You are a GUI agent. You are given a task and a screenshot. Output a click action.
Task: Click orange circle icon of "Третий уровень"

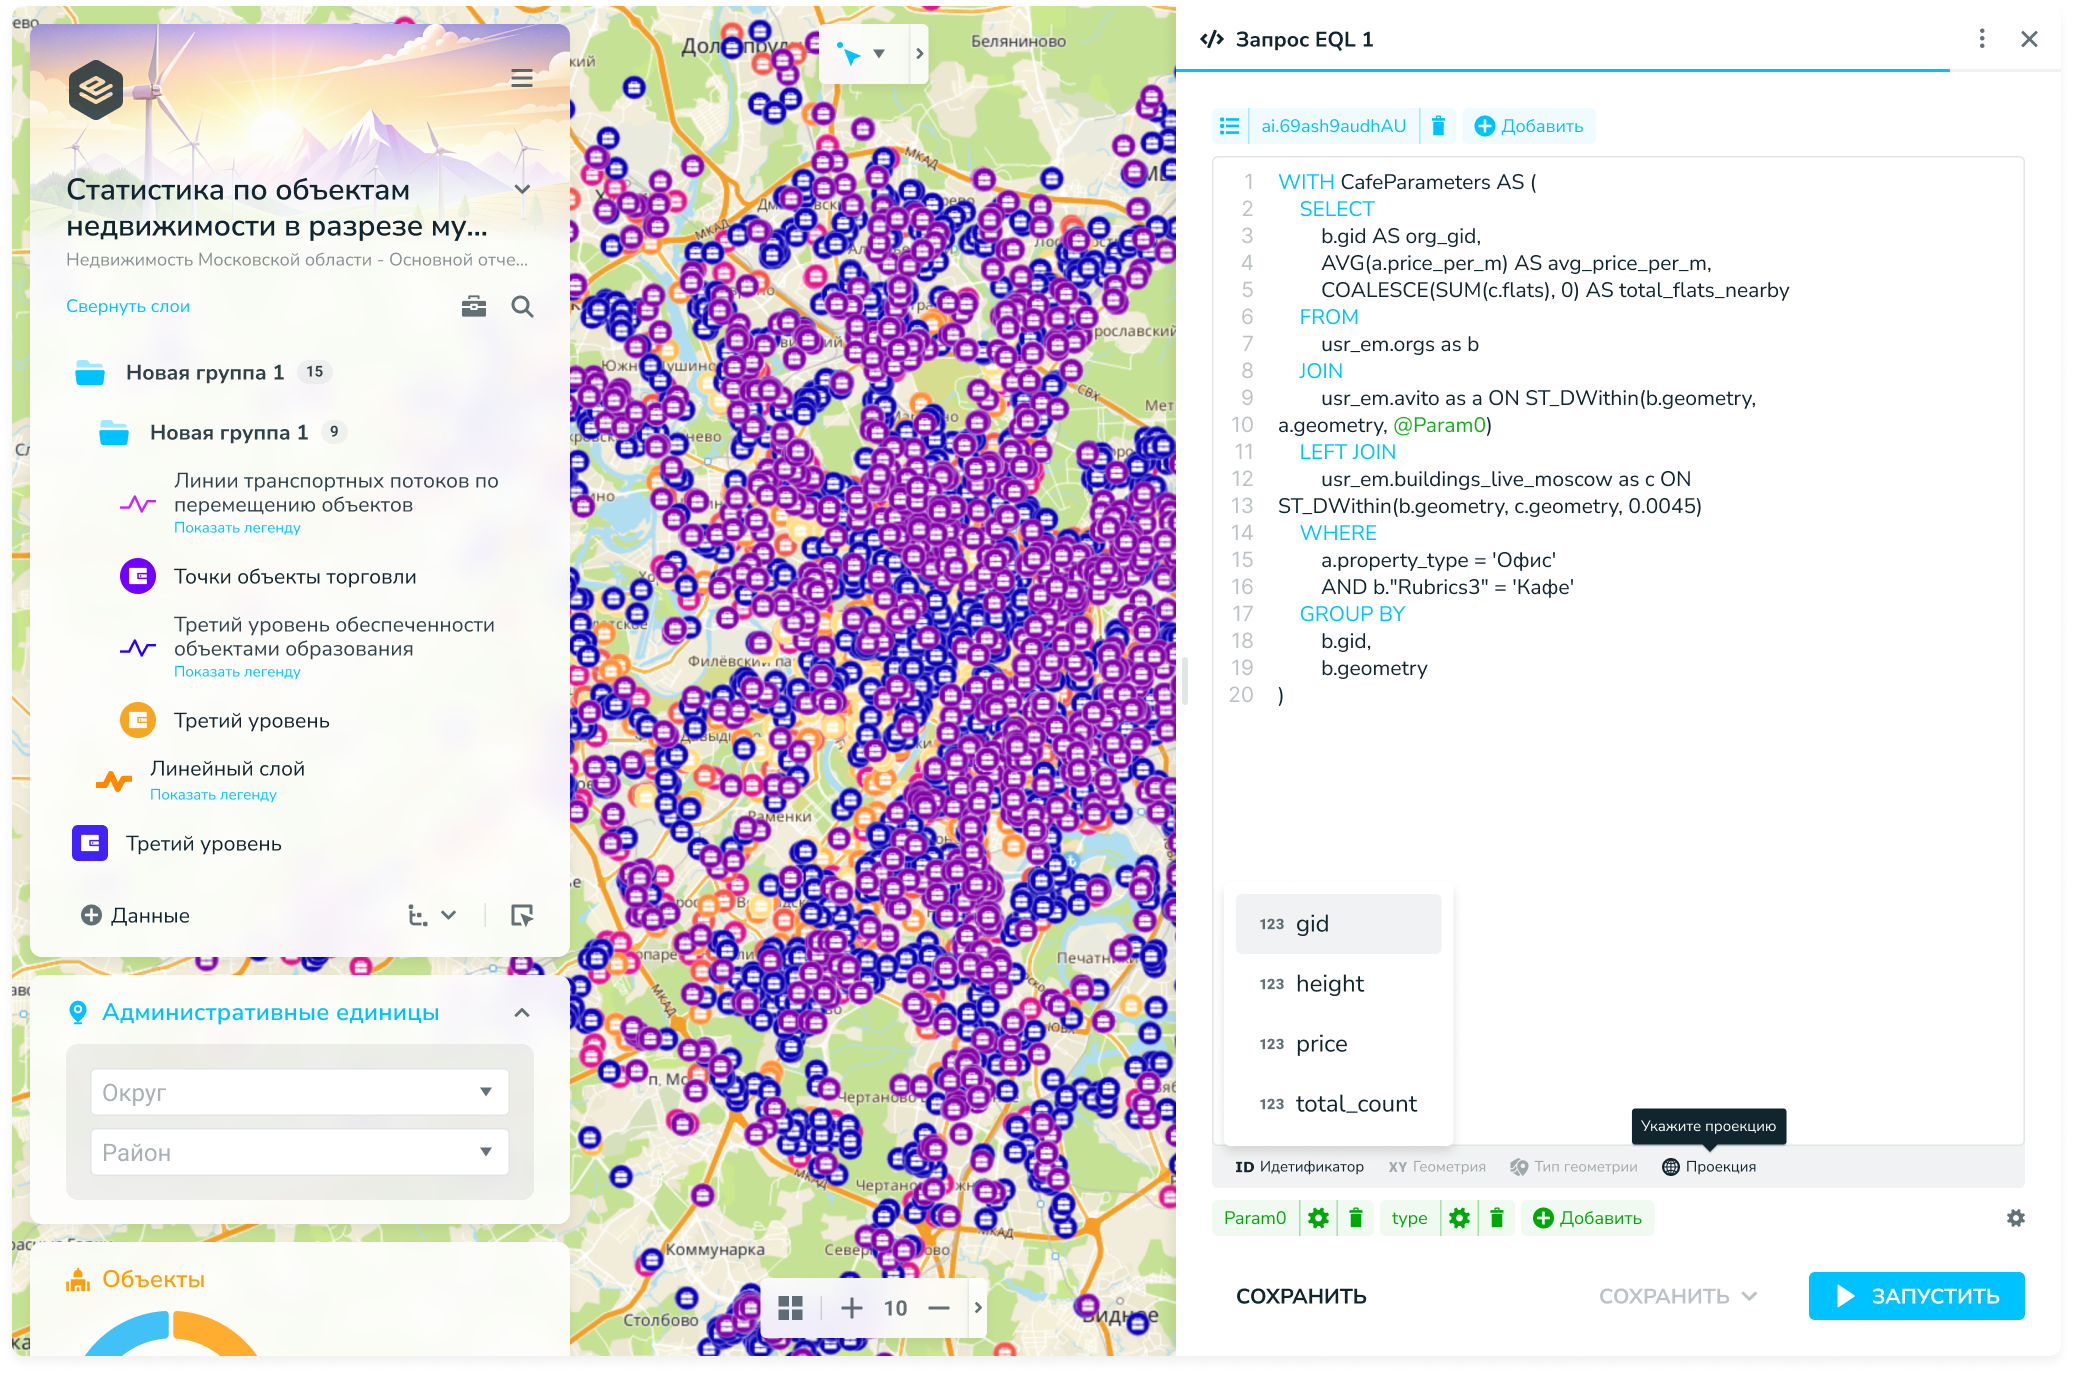click(138, 720)
